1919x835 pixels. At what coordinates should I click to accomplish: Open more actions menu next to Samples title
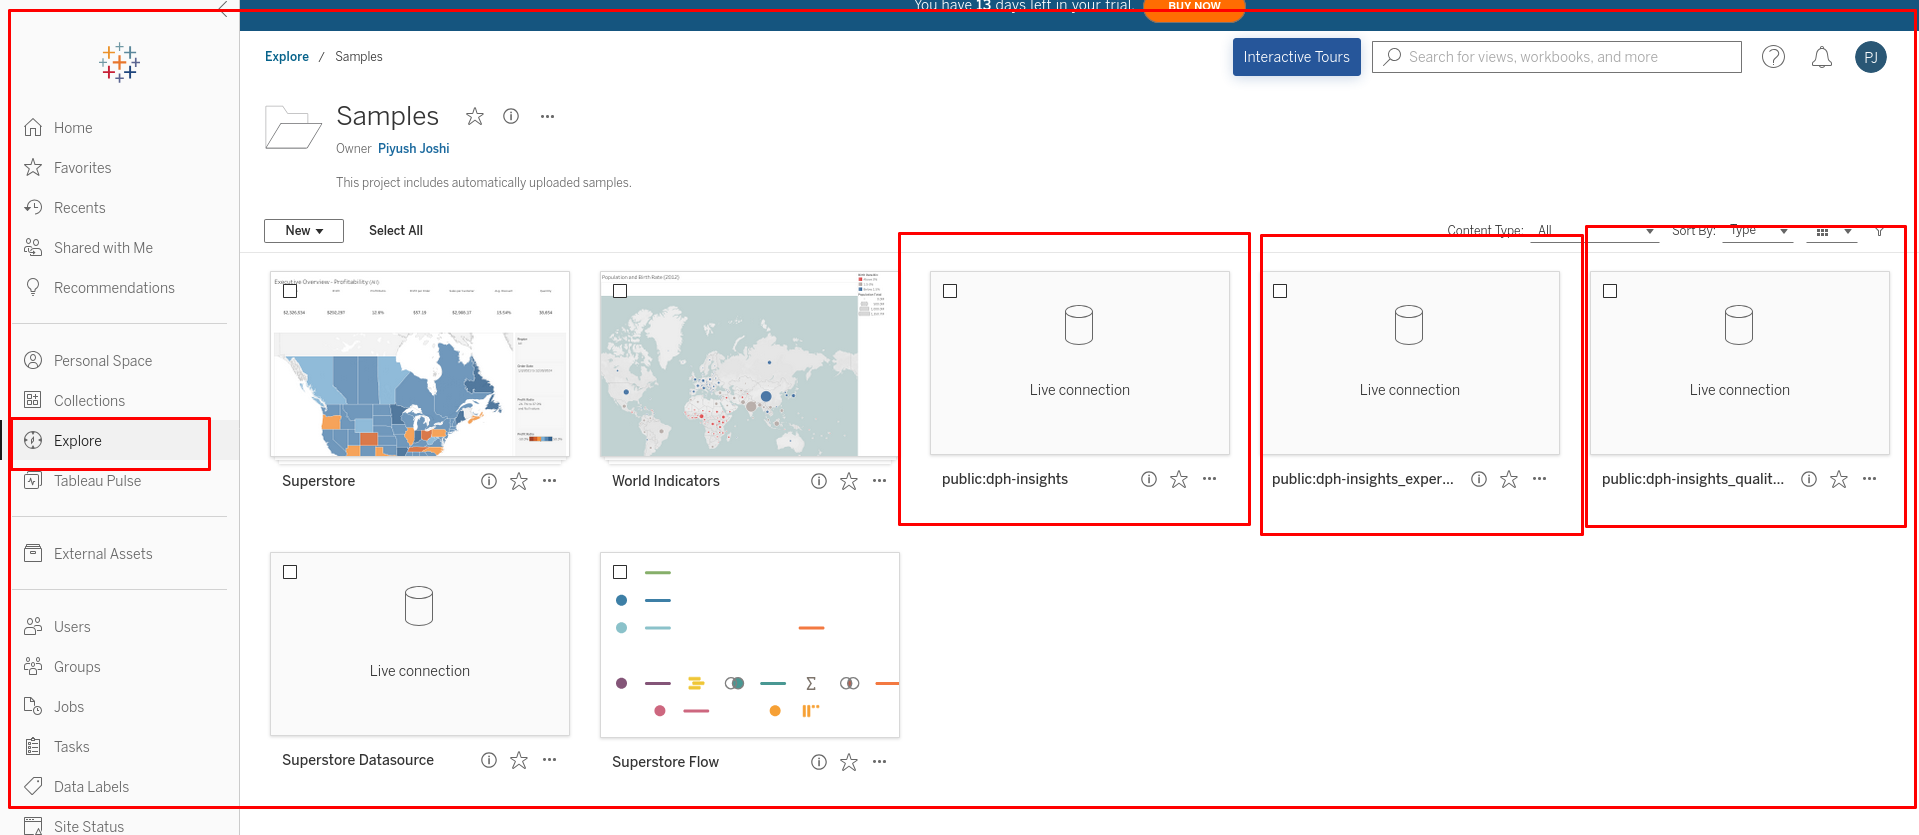547,116
